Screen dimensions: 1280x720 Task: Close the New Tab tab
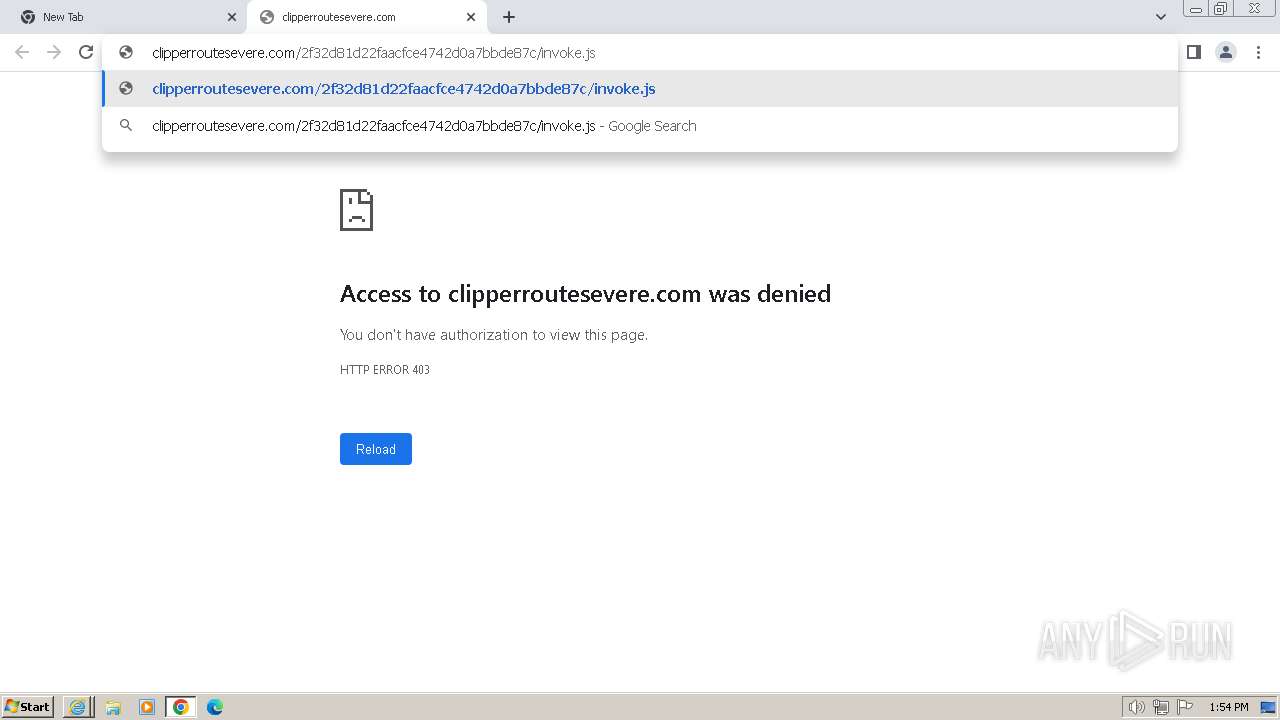pos(232,17)
